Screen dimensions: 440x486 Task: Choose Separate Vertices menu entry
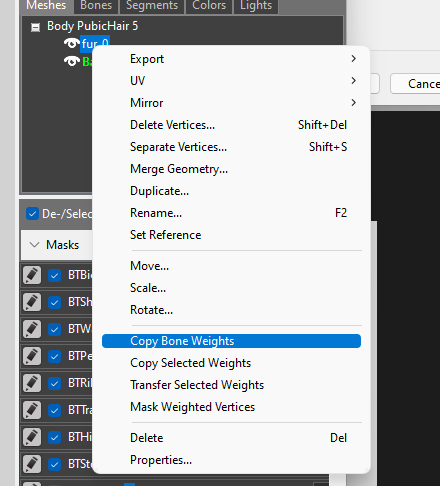pos(231,147)
